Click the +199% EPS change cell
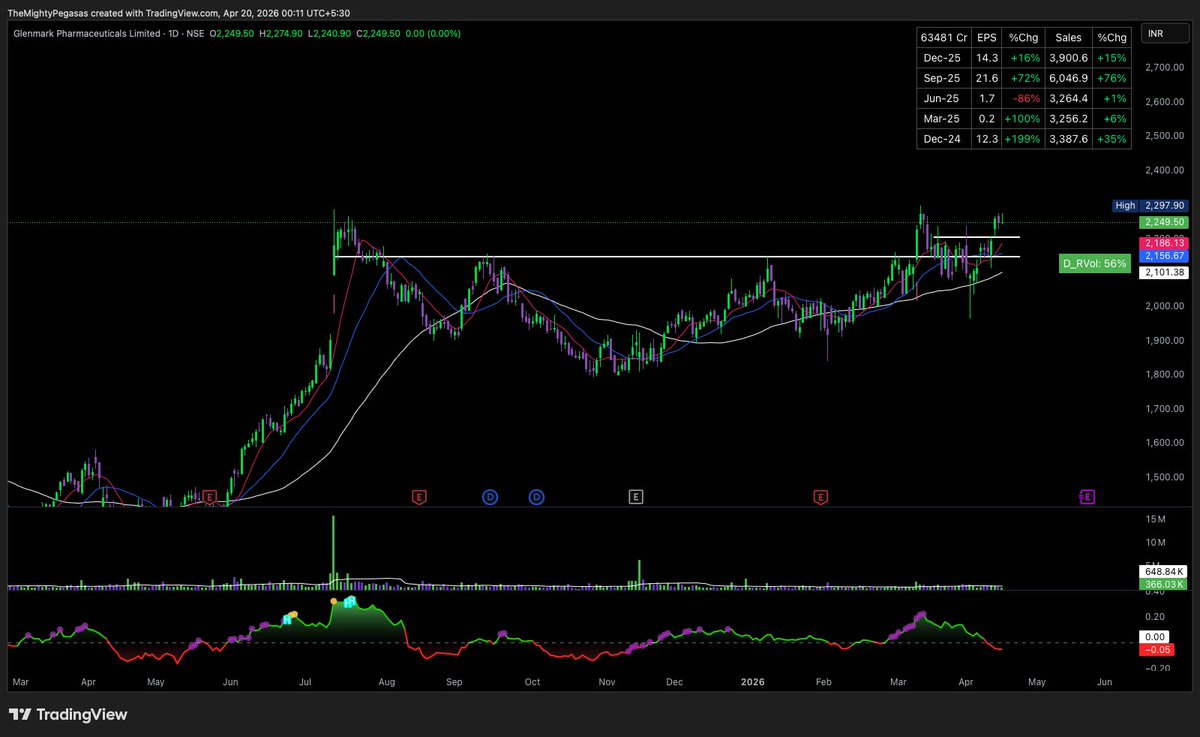 pos(1024,139)
